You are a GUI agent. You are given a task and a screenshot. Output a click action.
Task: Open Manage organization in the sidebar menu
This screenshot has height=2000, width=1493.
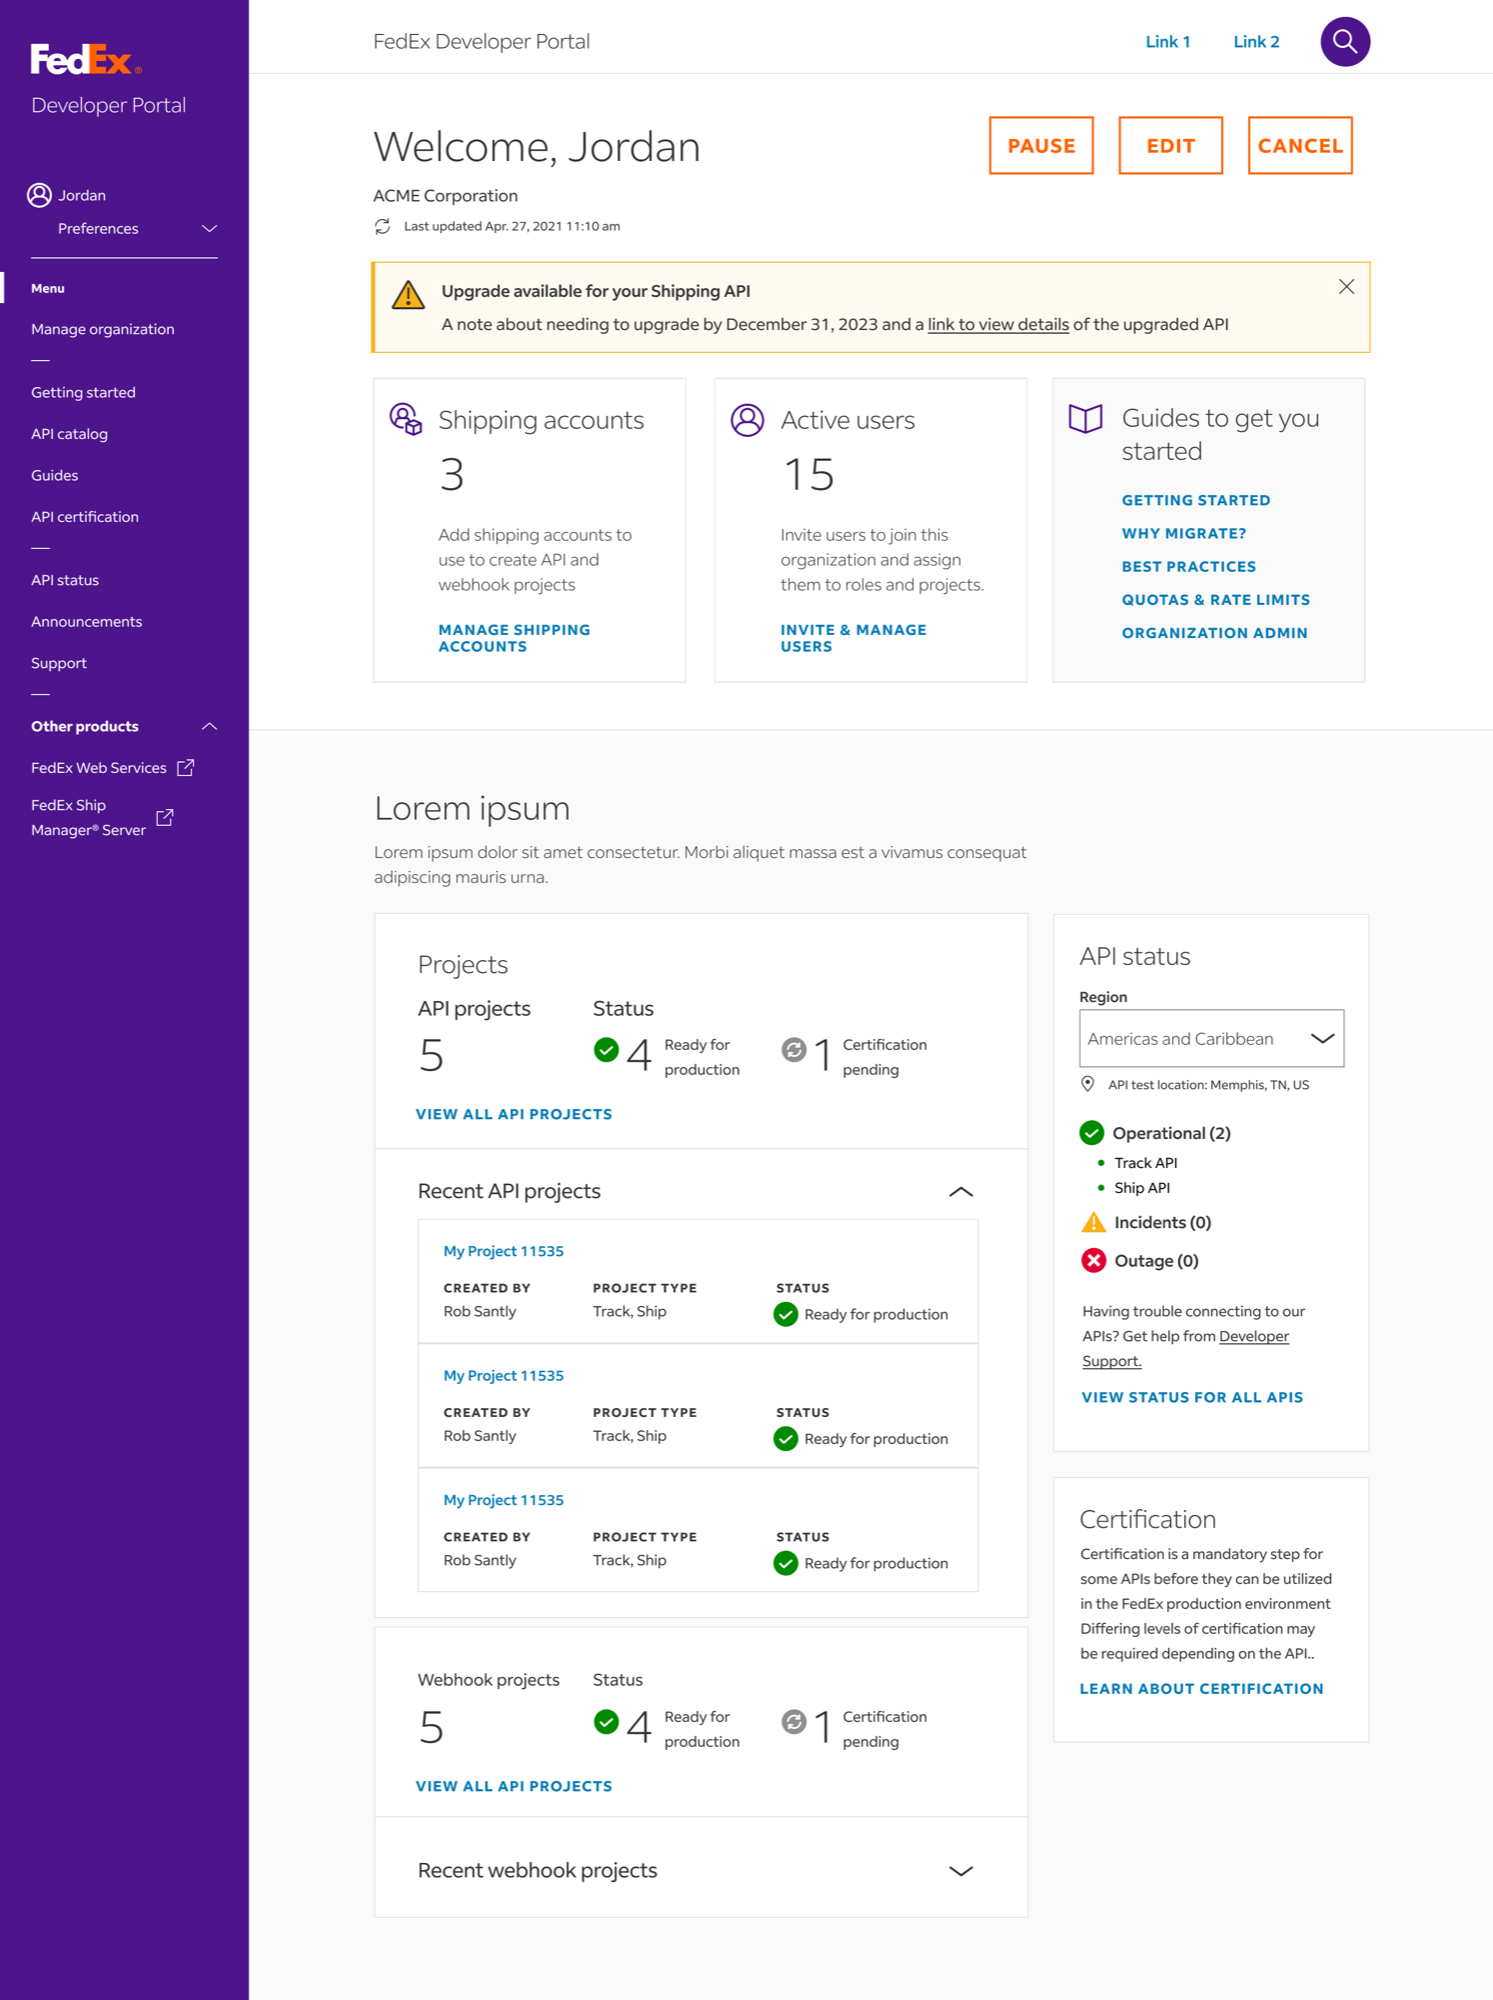[103, 329]
